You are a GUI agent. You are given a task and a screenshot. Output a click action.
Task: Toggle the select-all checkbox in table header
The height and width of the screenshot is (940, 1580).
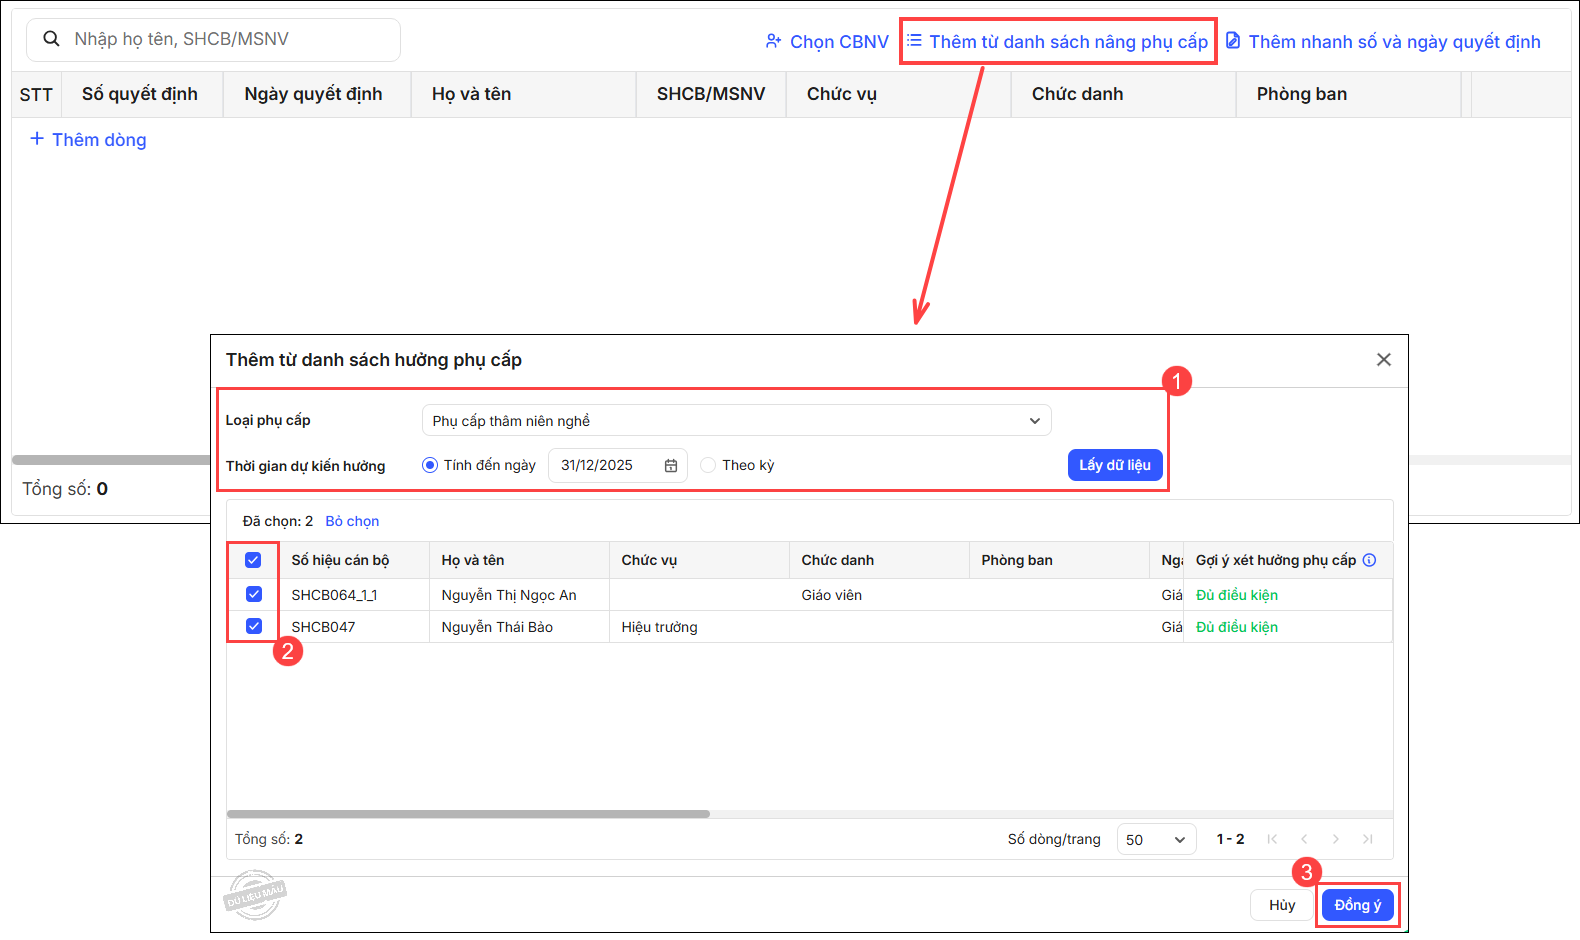(253, 560)
